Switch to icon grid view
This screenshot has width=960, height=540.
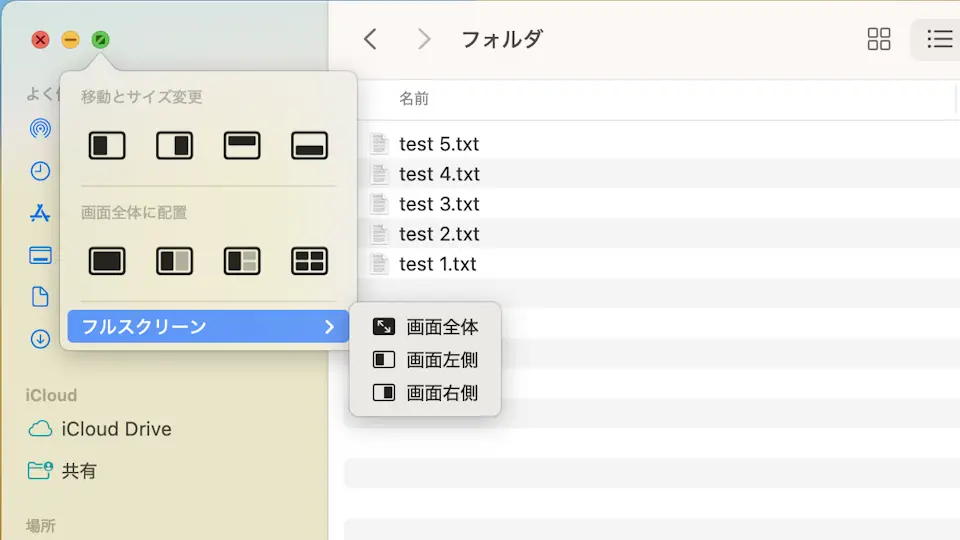(x=879, y=39)
